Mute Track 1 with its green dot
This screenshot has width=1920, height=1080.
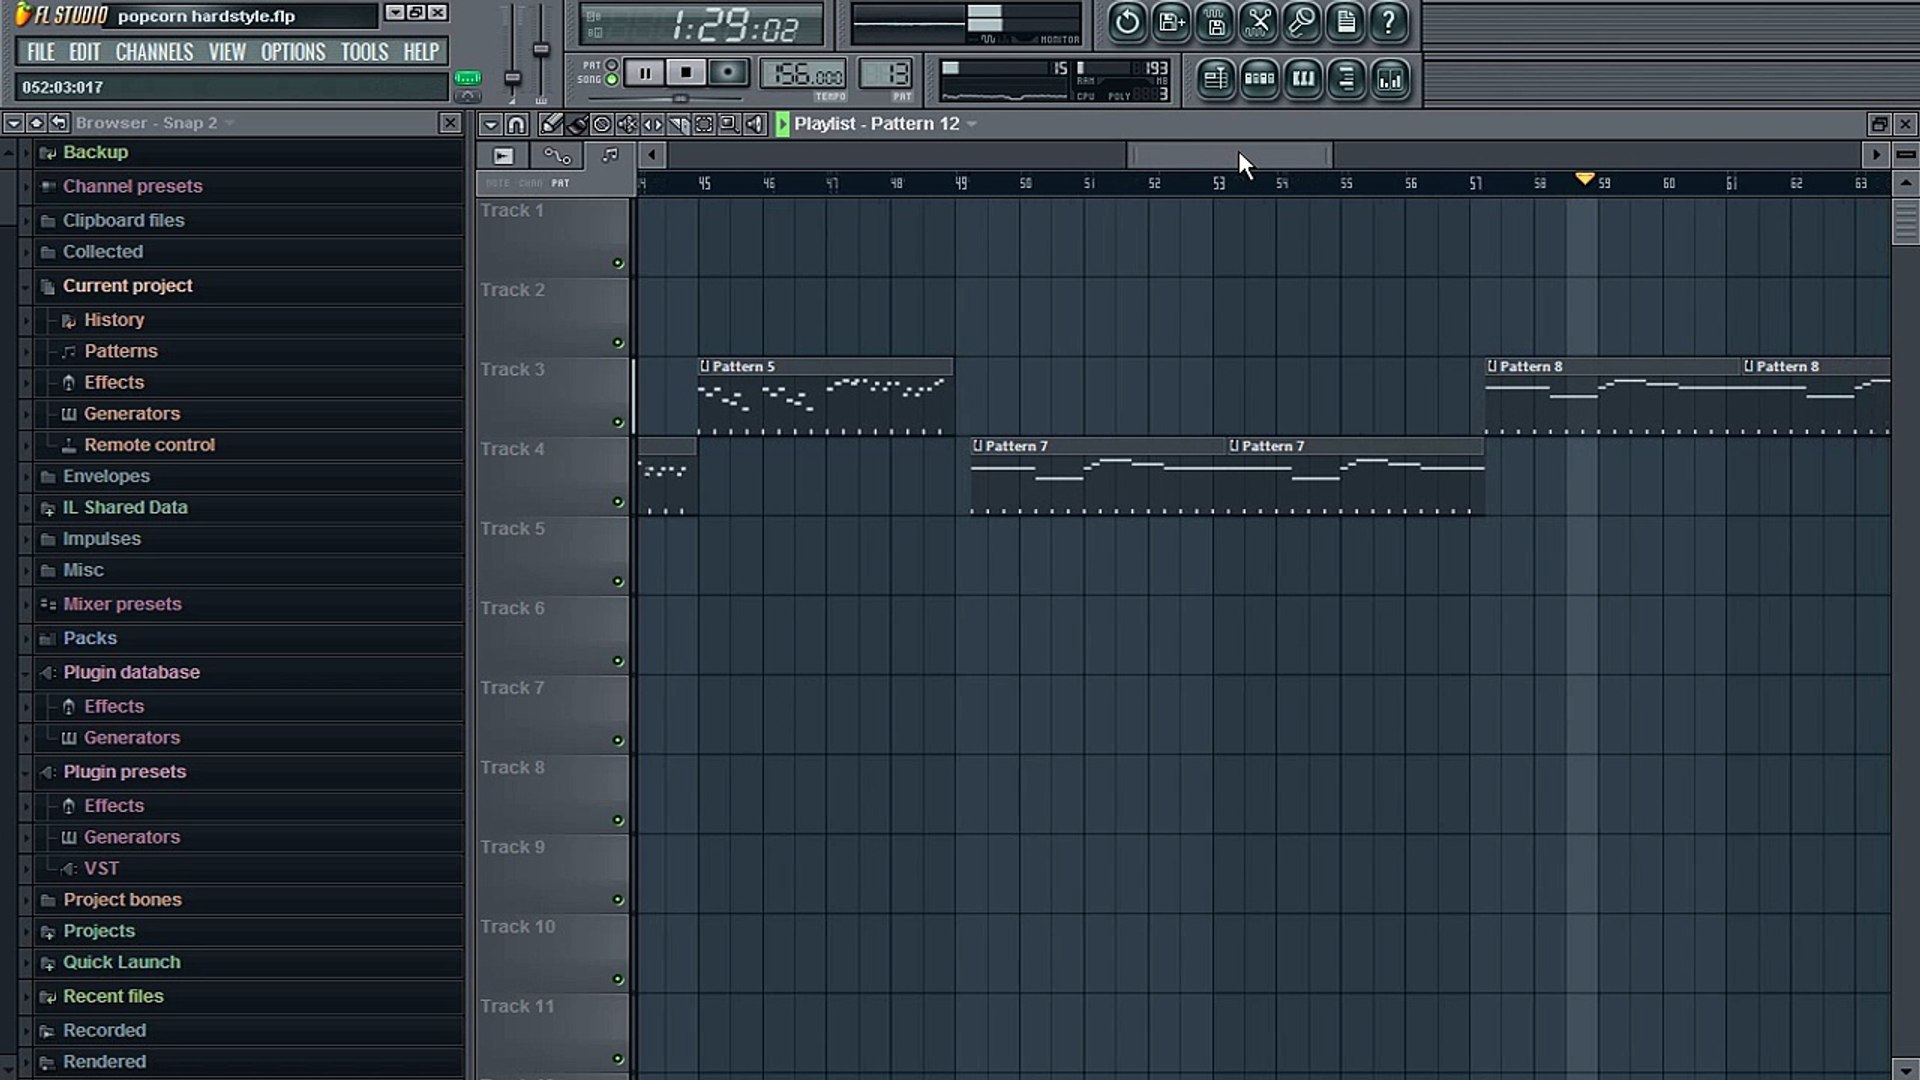618,264
